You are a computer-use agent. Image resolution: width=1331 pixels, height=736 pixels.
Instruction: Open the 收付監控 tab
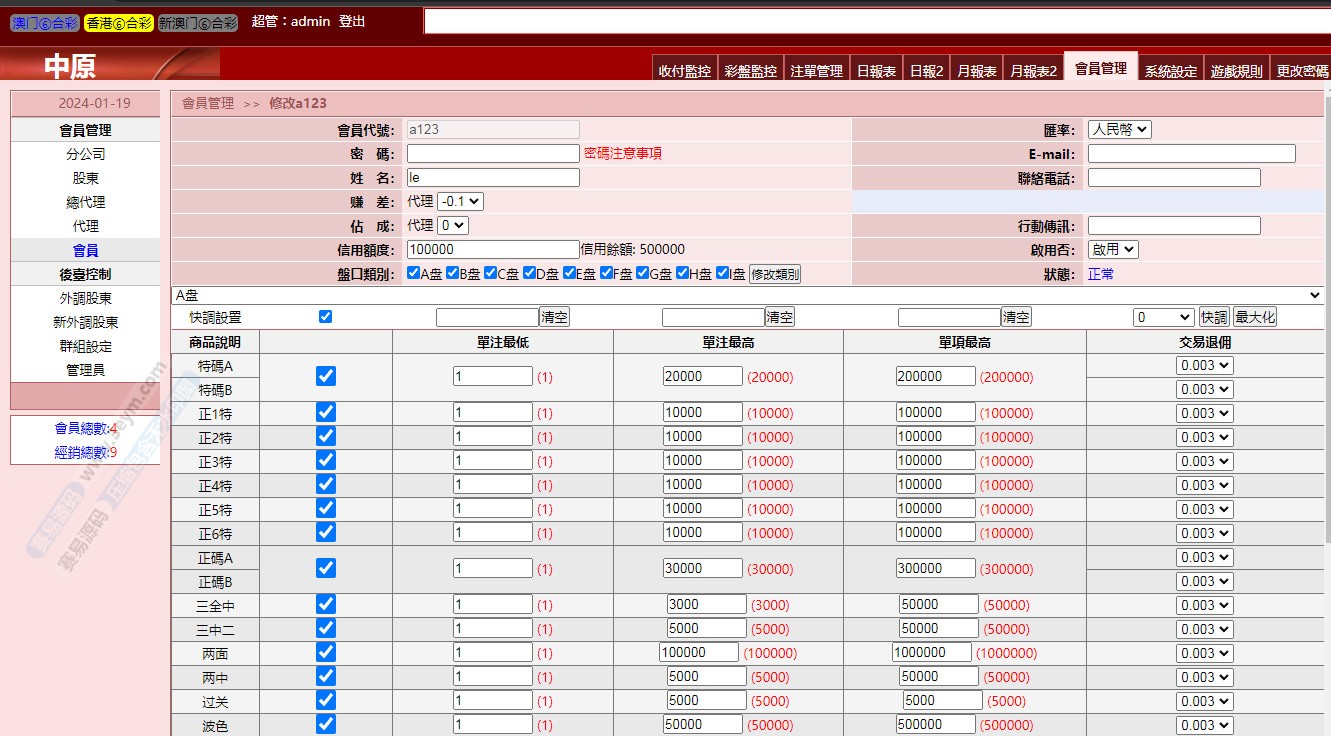(x=685, y=71)
